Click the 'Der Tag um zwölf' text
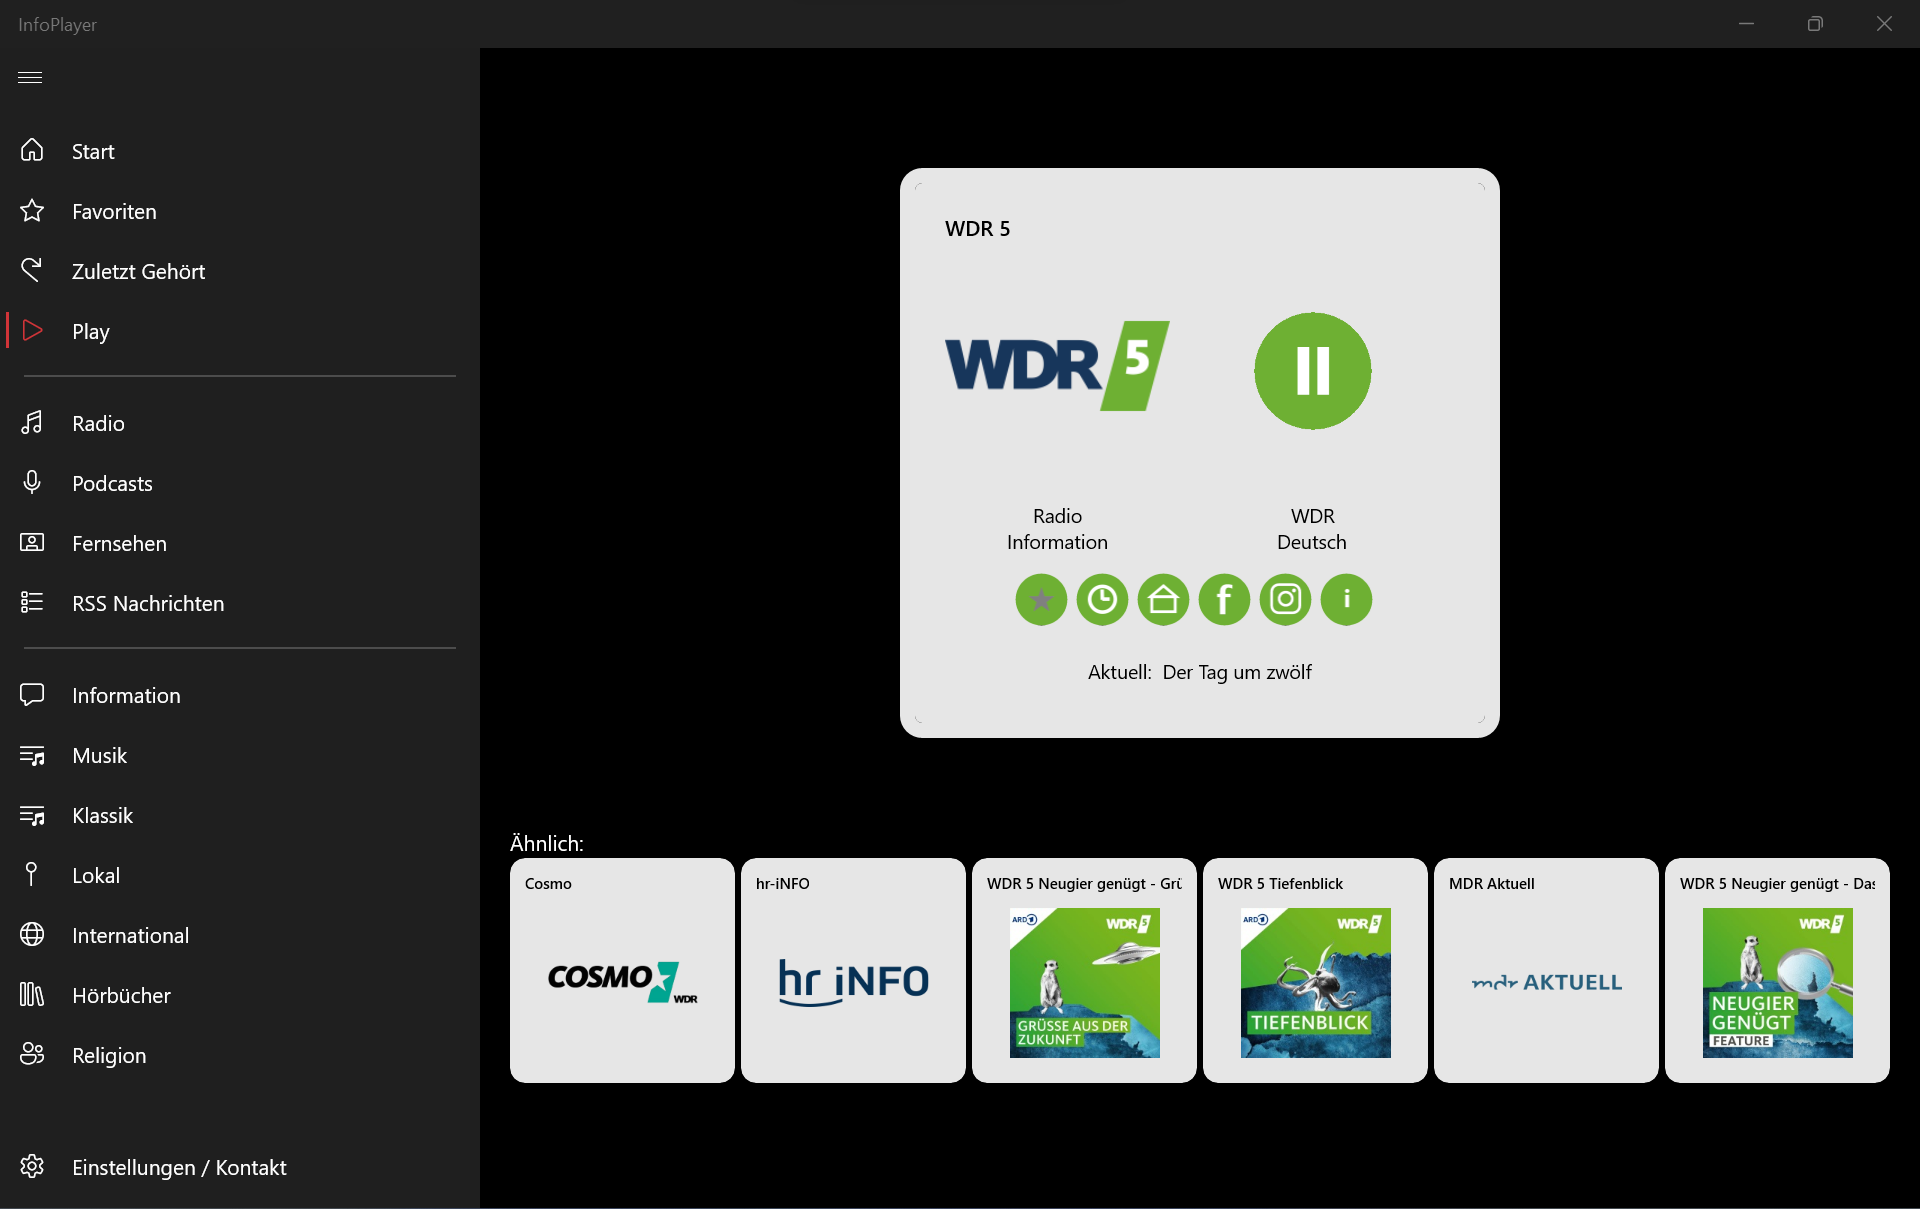This screenshot has width=1920, height=1209. [1237, 673]
